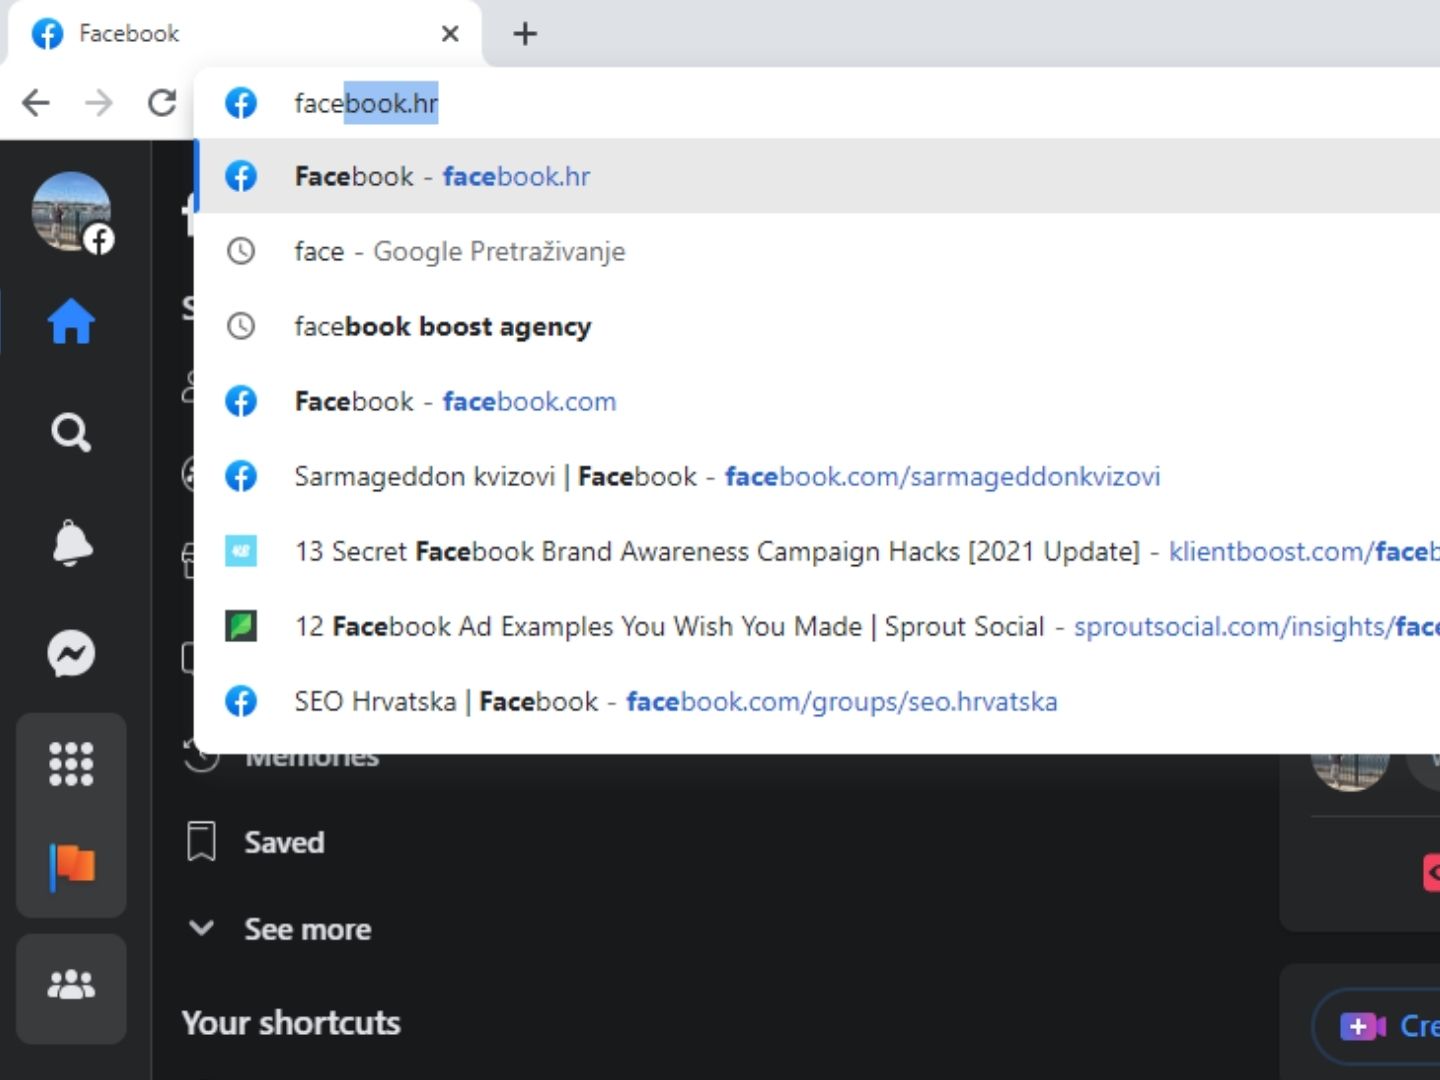This screenshot has height=1080, width=1440.
Task: Click the clock icon beside 'facebook boost agency'
Action: point(240,326)
